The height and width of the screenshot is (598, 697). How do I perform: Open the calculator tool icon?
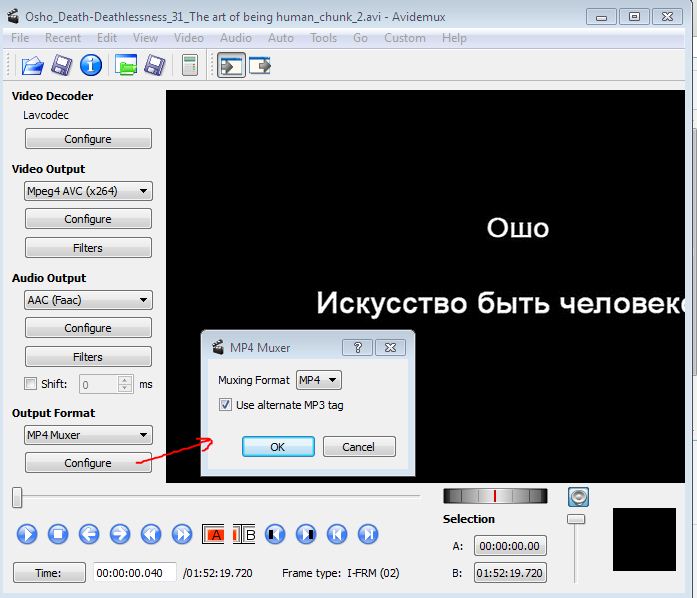(189, 66)
